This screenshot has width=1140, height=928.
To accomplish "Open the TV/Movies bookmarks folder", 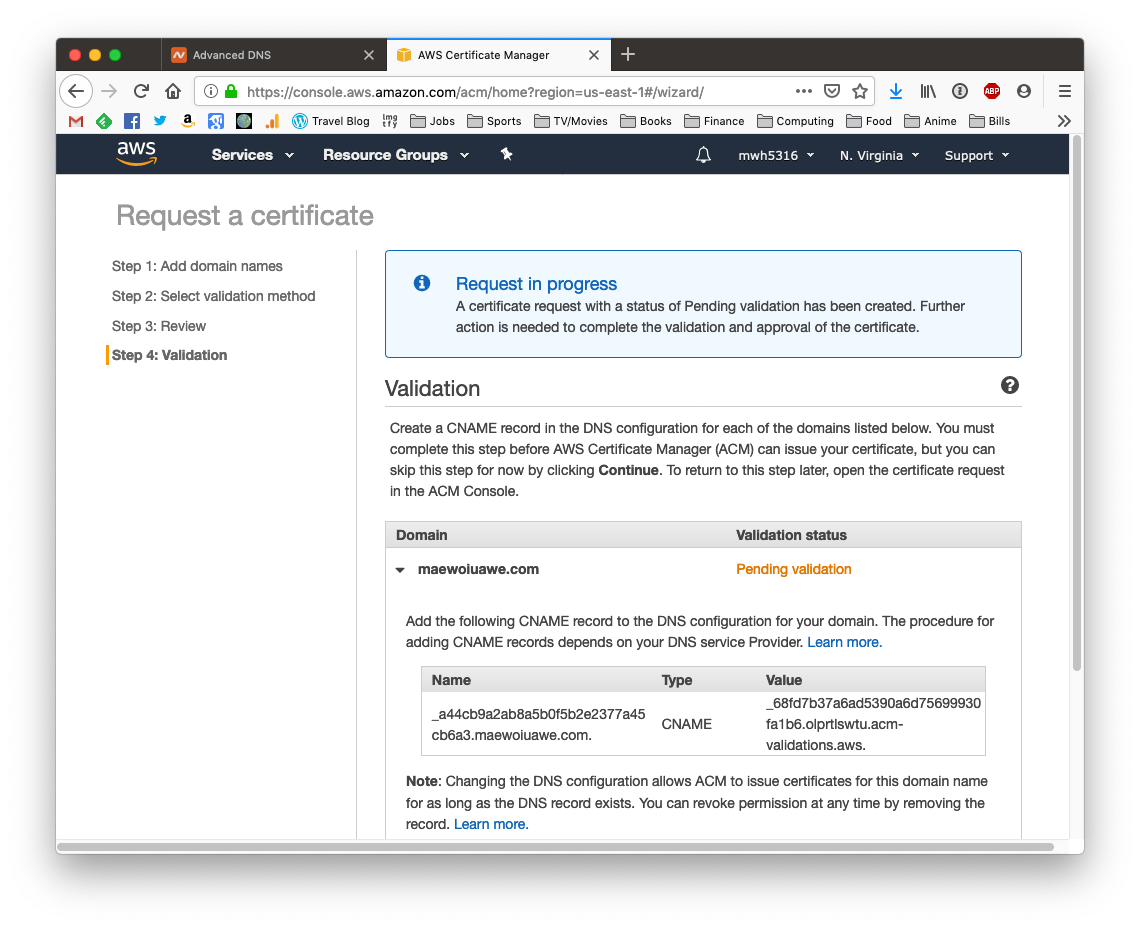I will (571, 121).
